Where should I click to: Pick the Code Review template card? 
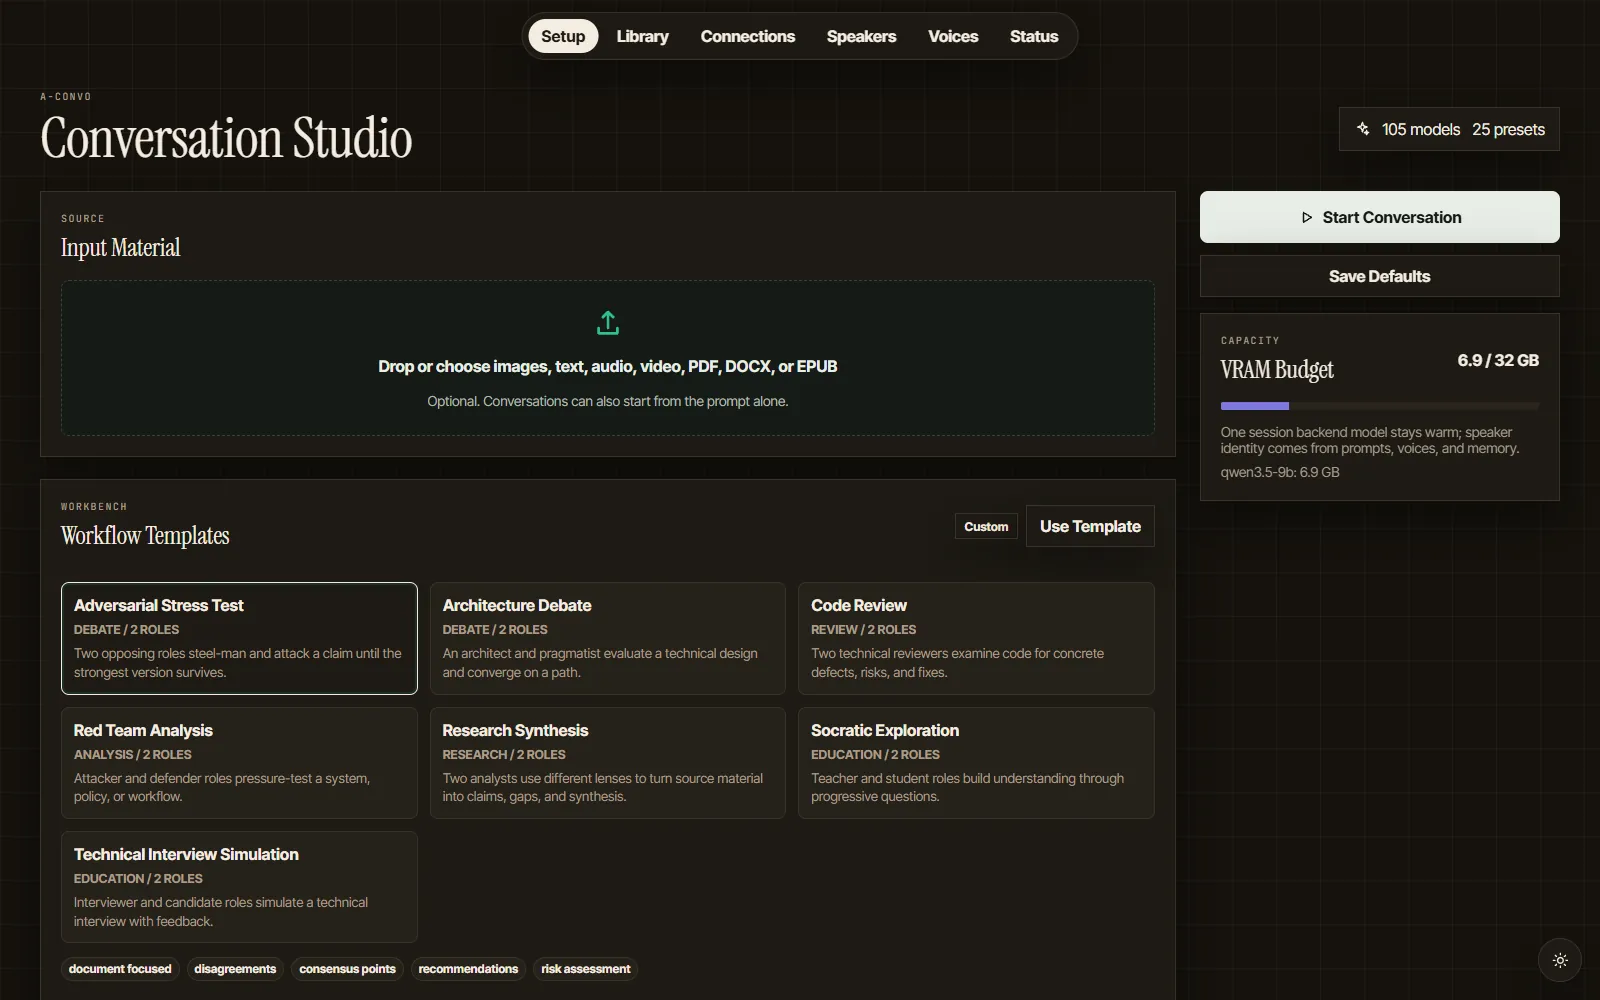click(976, 638)
